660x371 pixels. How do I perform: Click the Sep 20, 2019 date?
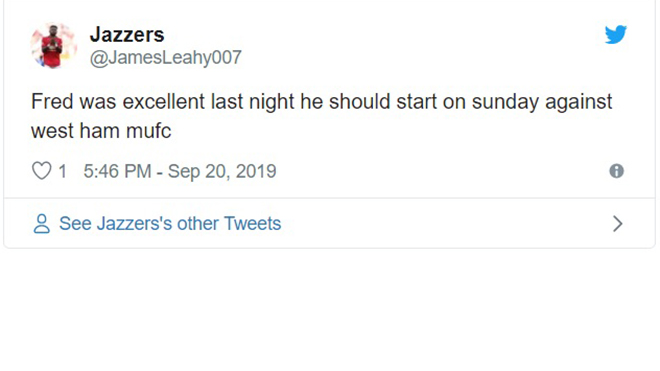coord(222,171)
